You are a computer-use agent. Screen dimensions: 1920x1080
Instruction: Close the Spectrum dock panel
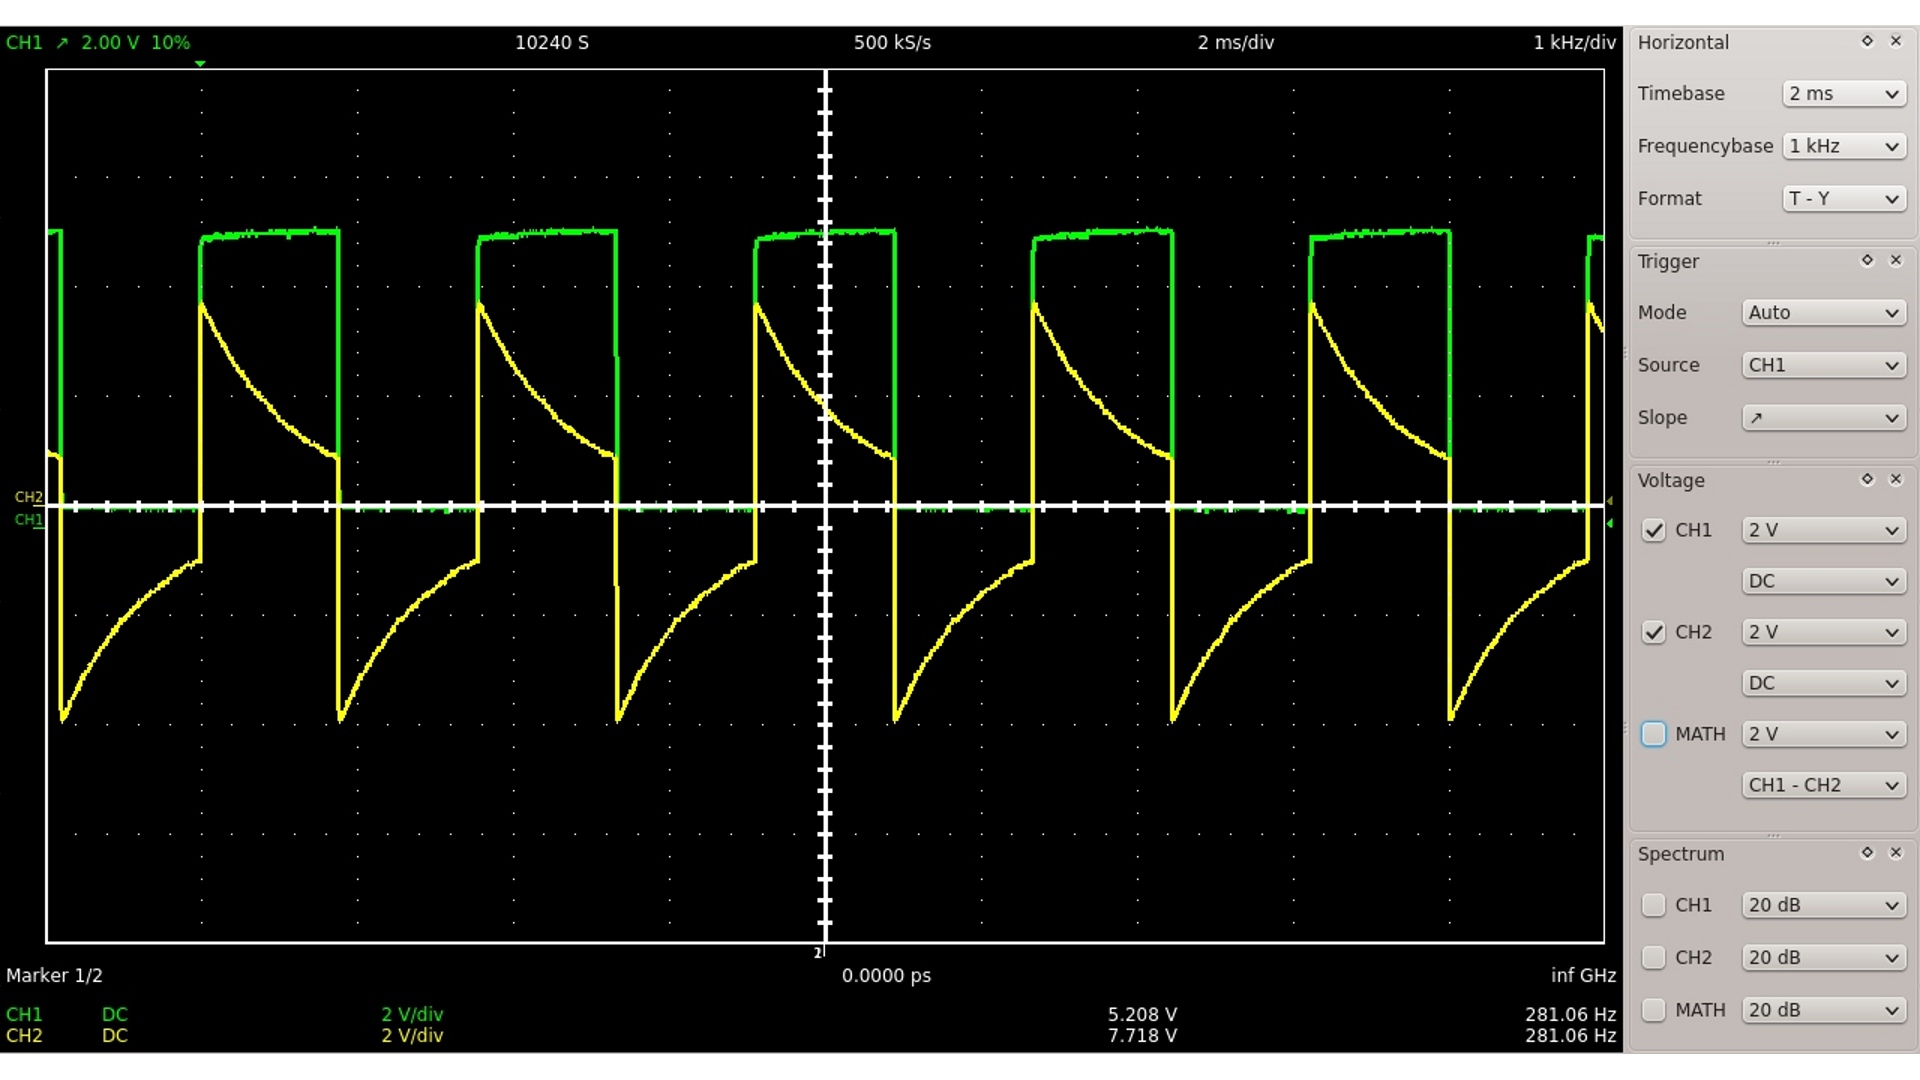pos(1895,853)
